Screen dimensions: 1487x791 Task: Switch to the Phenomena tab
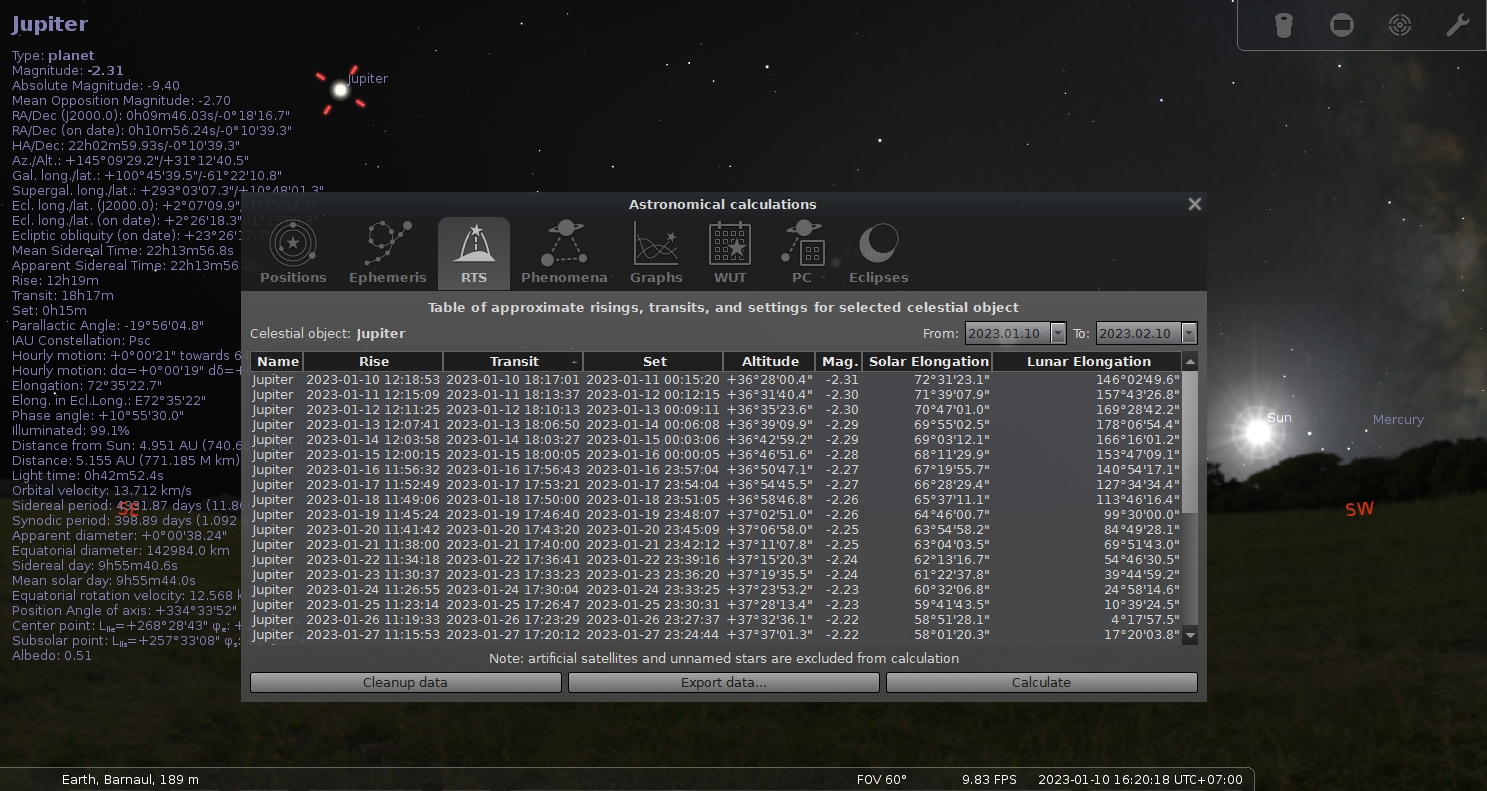pos(564,254)
